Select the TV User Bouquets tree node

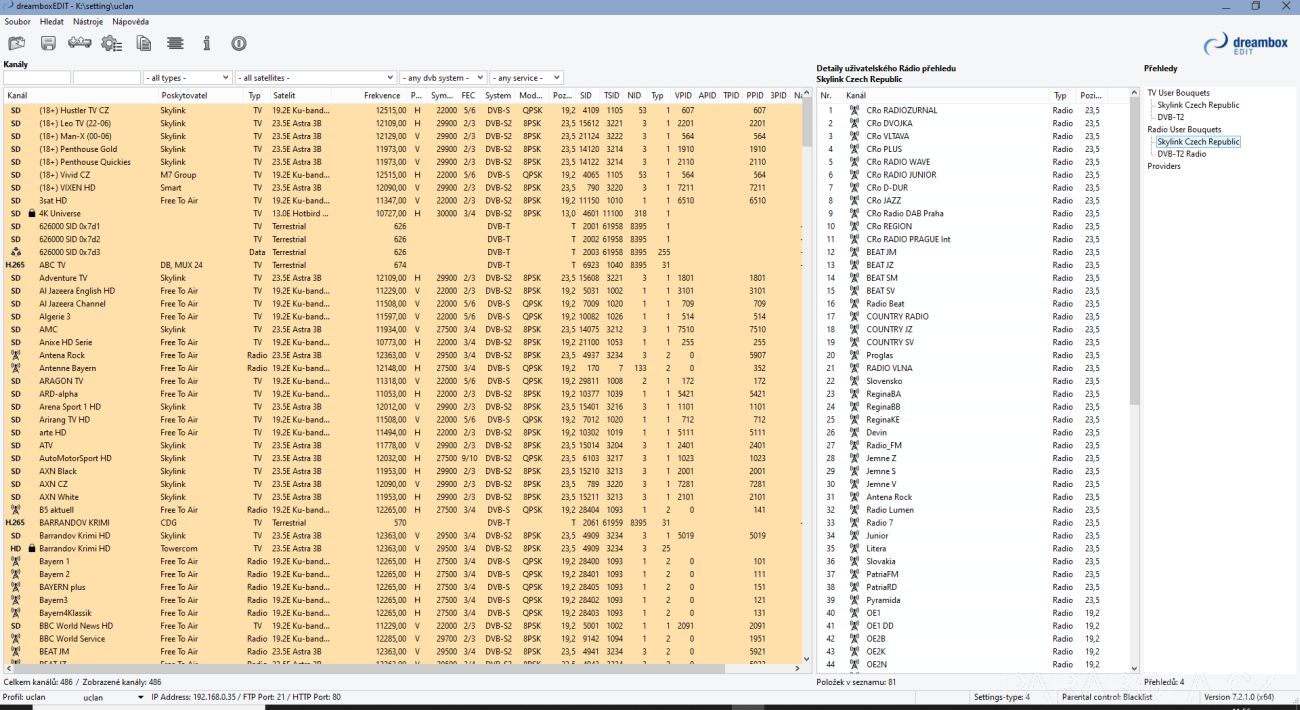pos(1178,93)
